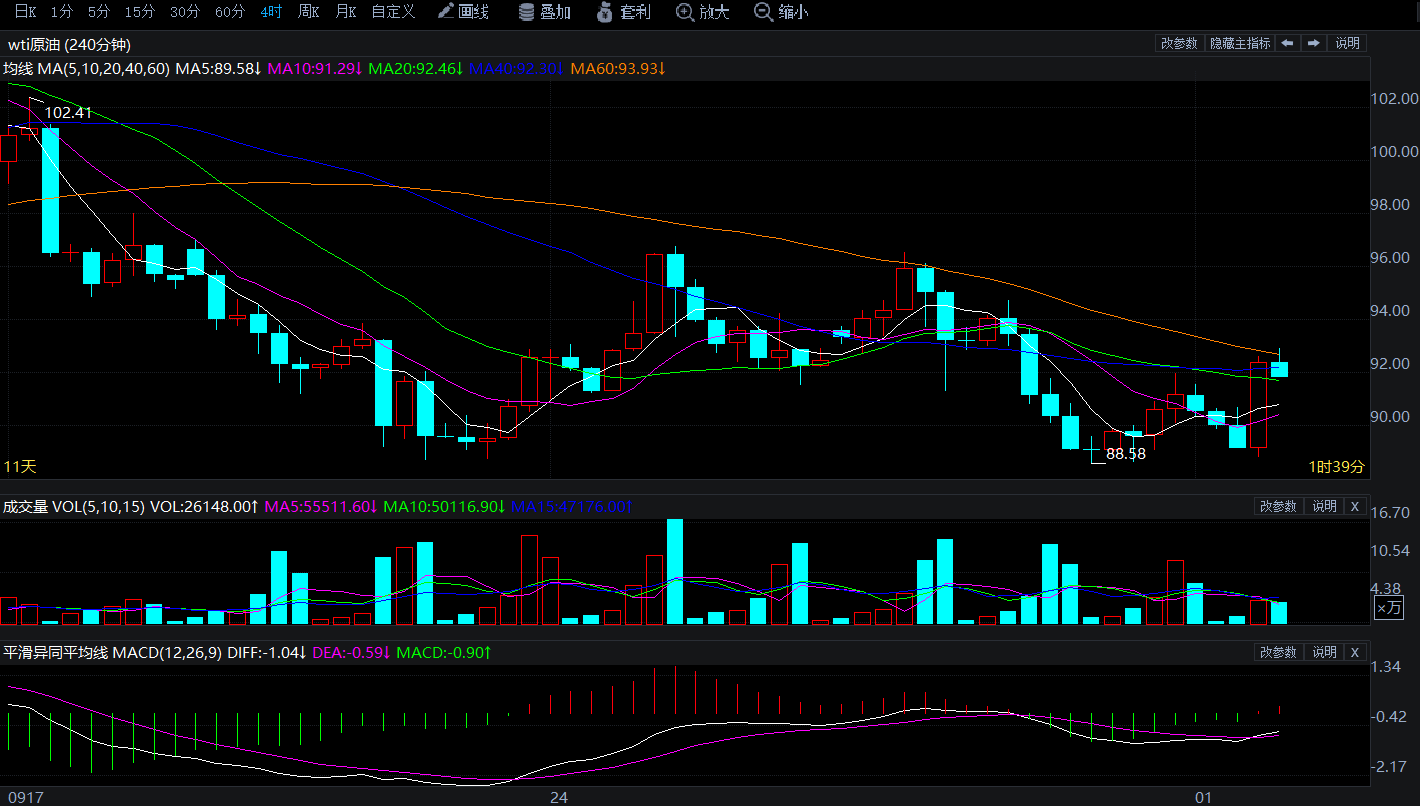Click the ×万 volume unit label
This screenshot has height=806, width=1420.
[x=1388, y=607]
